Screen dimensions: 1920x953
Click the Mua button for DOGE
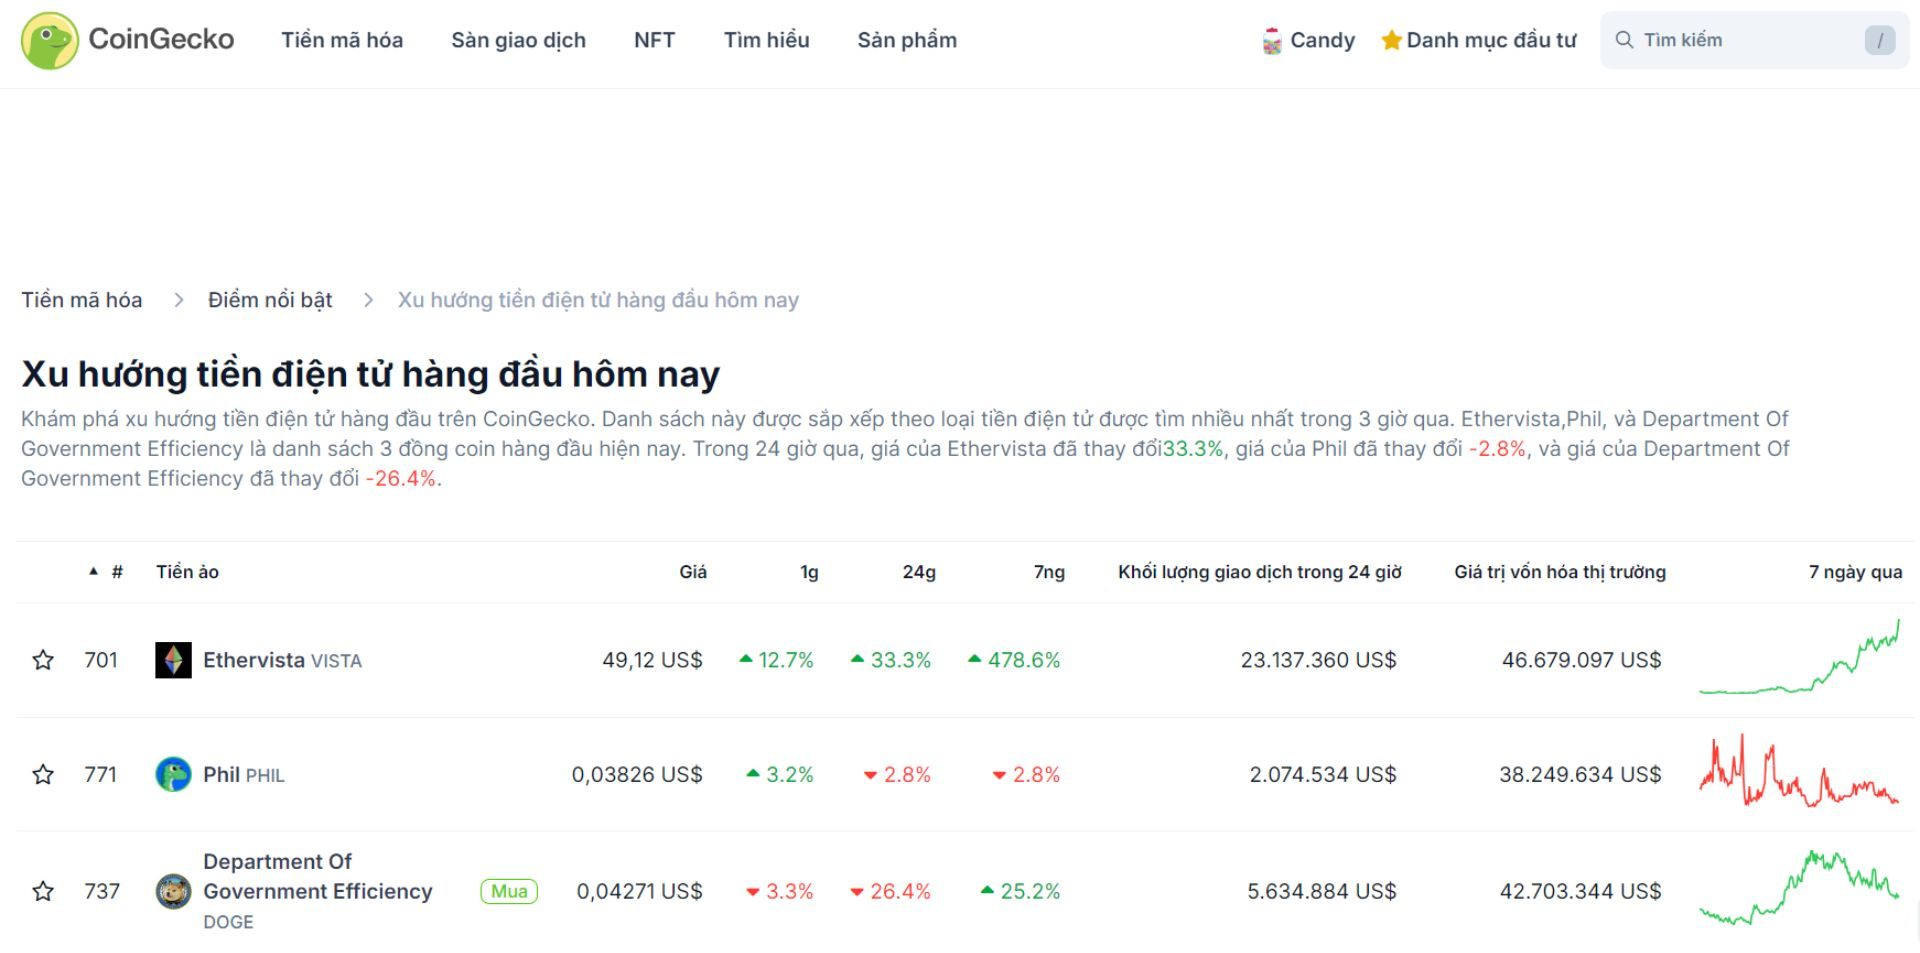click(x=509, y=891)
